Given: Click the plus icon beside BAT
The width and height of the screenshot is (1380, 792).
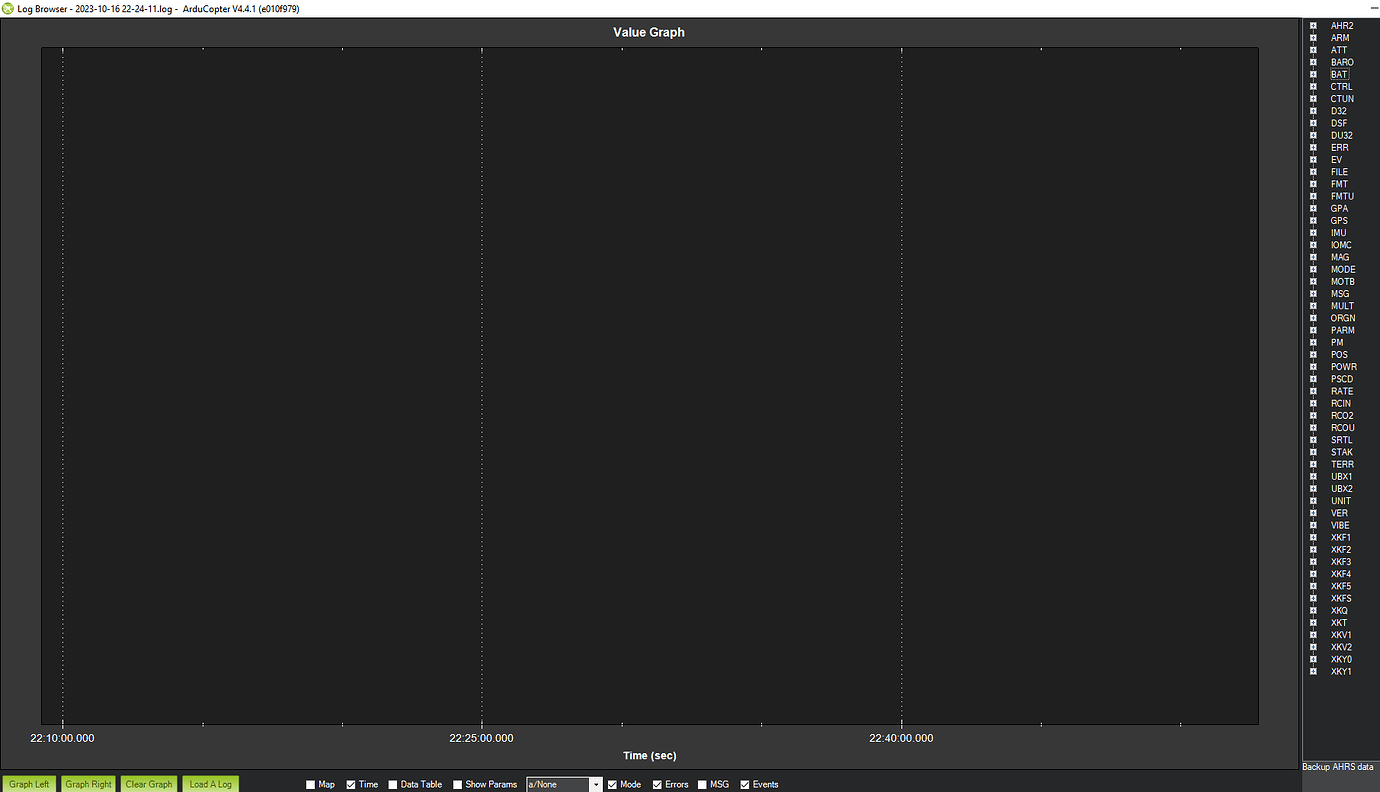Looking at the screenshot, I should coord(1313,75).
